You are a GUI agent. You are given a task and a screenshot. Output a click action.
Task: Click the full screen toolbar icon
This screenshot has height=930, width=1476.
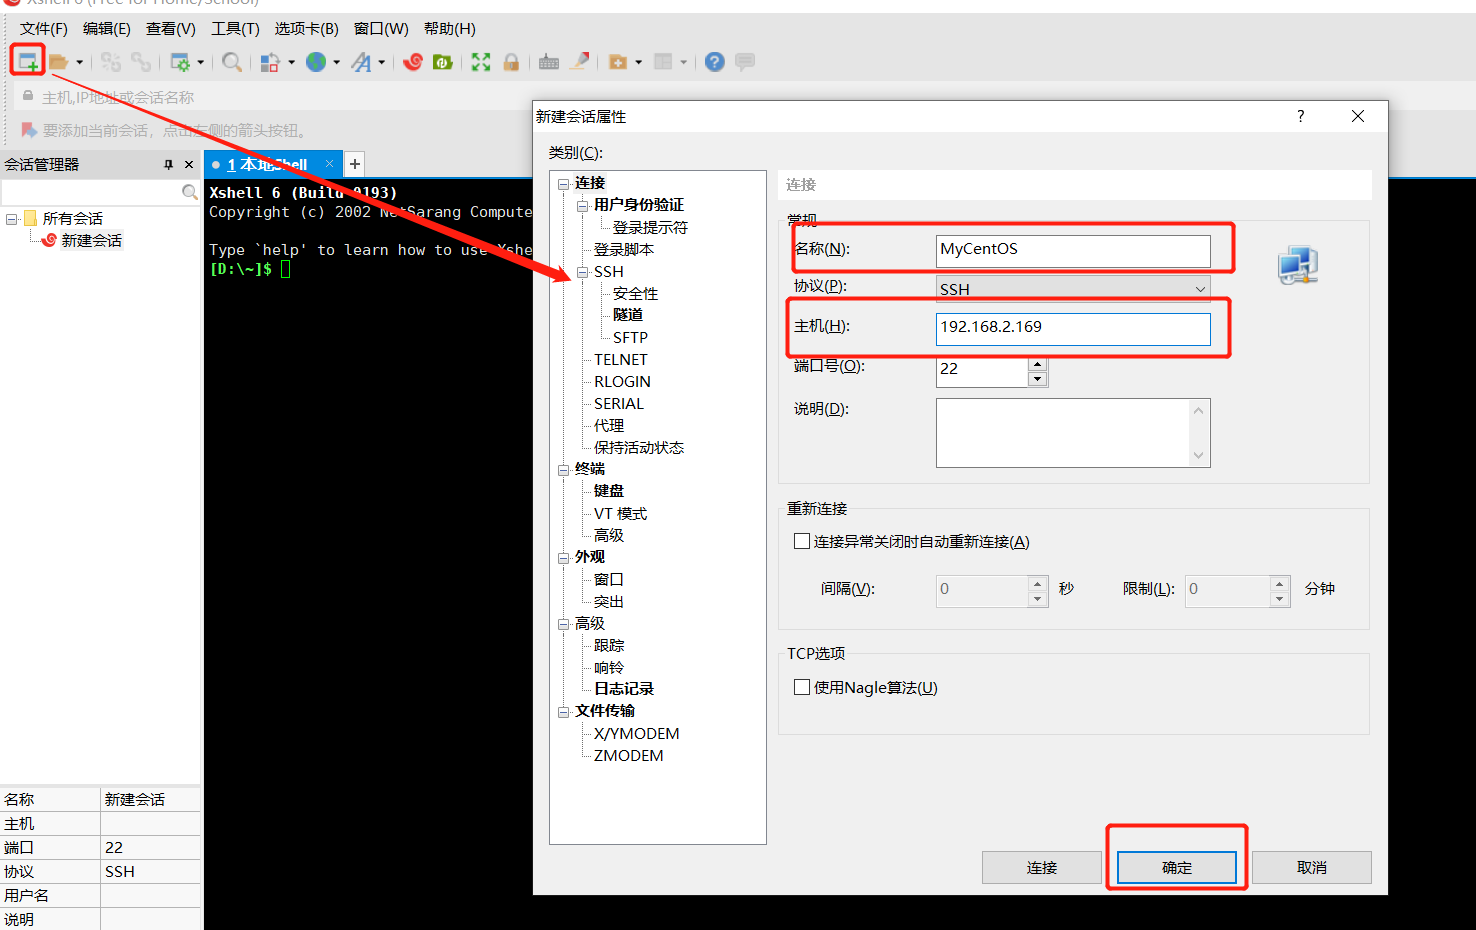481,61
